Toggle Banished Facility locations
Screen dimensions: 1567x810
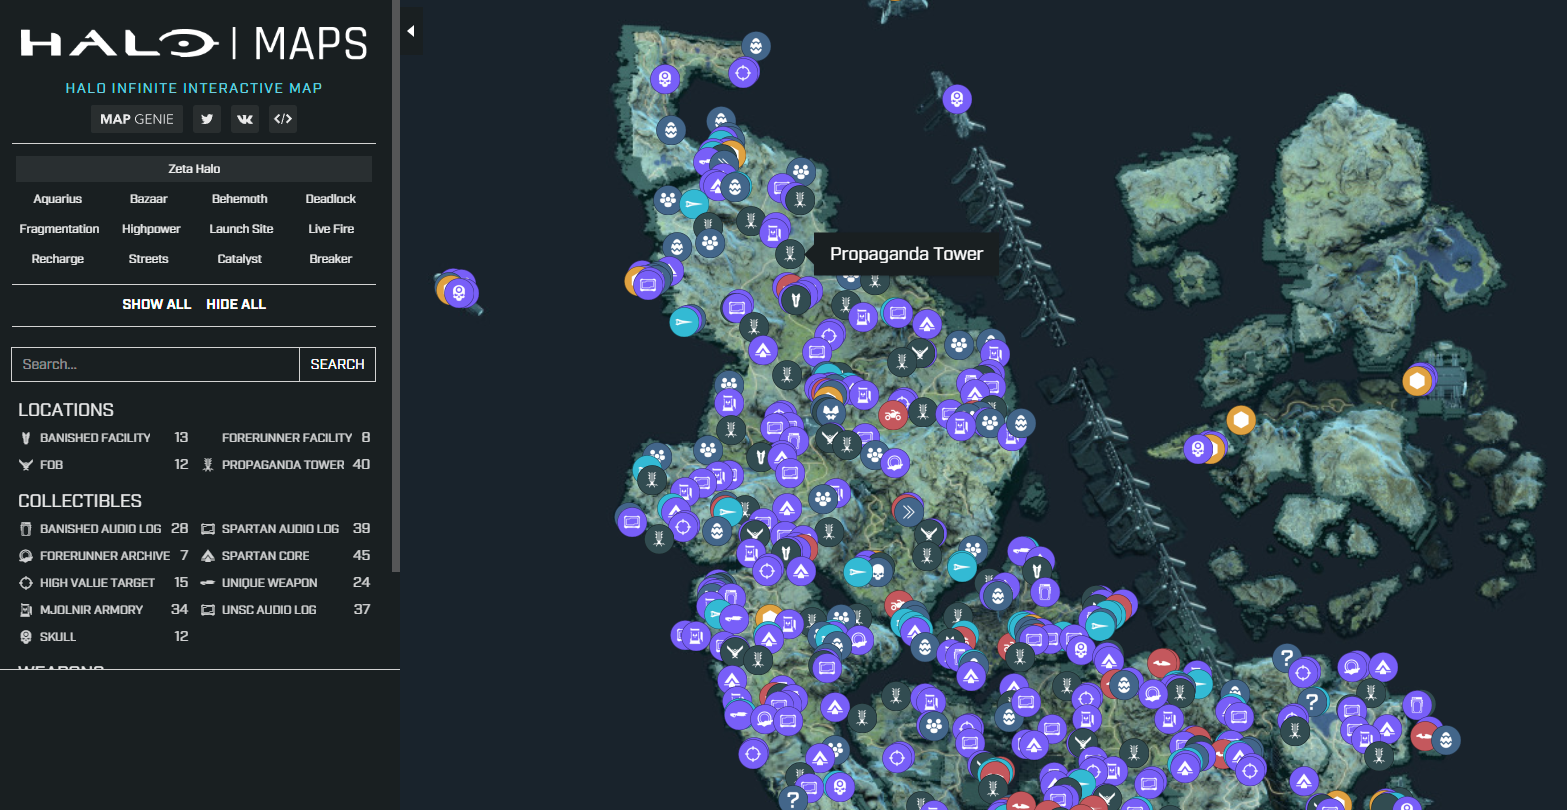click(104, 438)
